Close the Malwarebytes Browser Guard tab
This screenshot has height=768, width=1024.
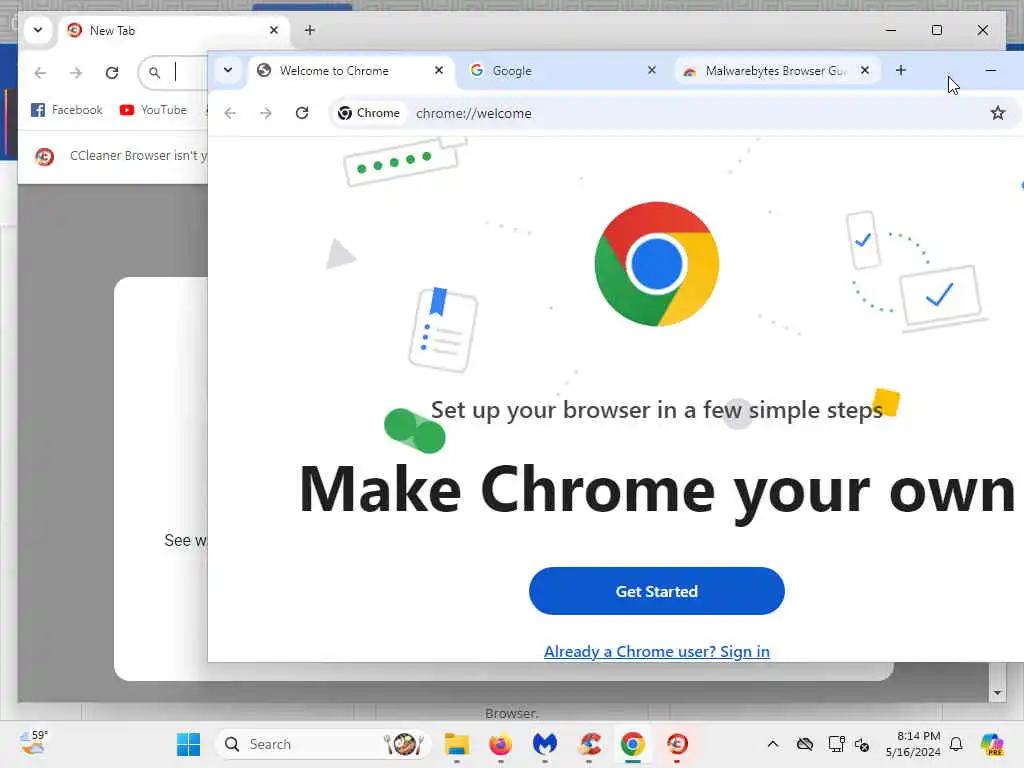point(865,70)
